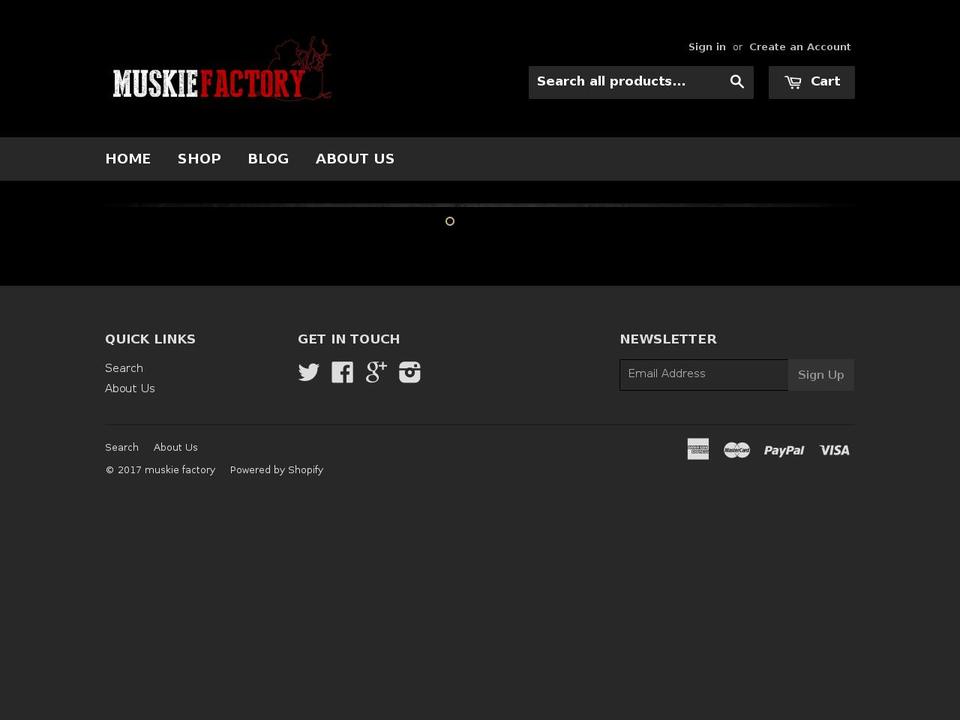Click the Muskie Factory logo

click(220, 68)
